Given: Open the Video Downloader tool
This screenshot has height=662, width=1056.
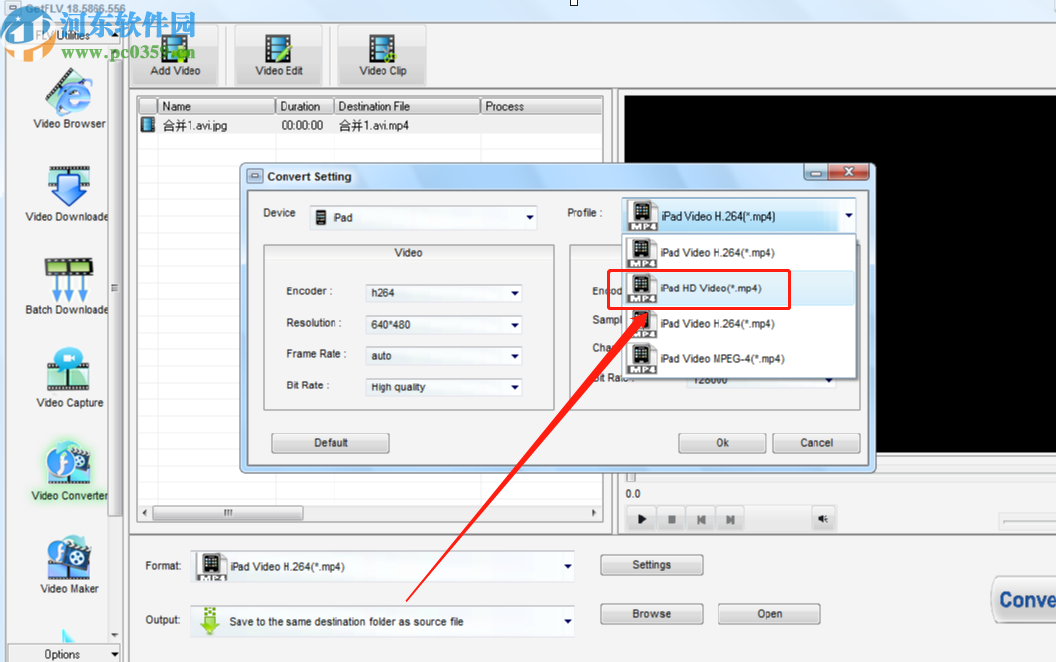Looking at the screenshot, I should coord(67,193).
